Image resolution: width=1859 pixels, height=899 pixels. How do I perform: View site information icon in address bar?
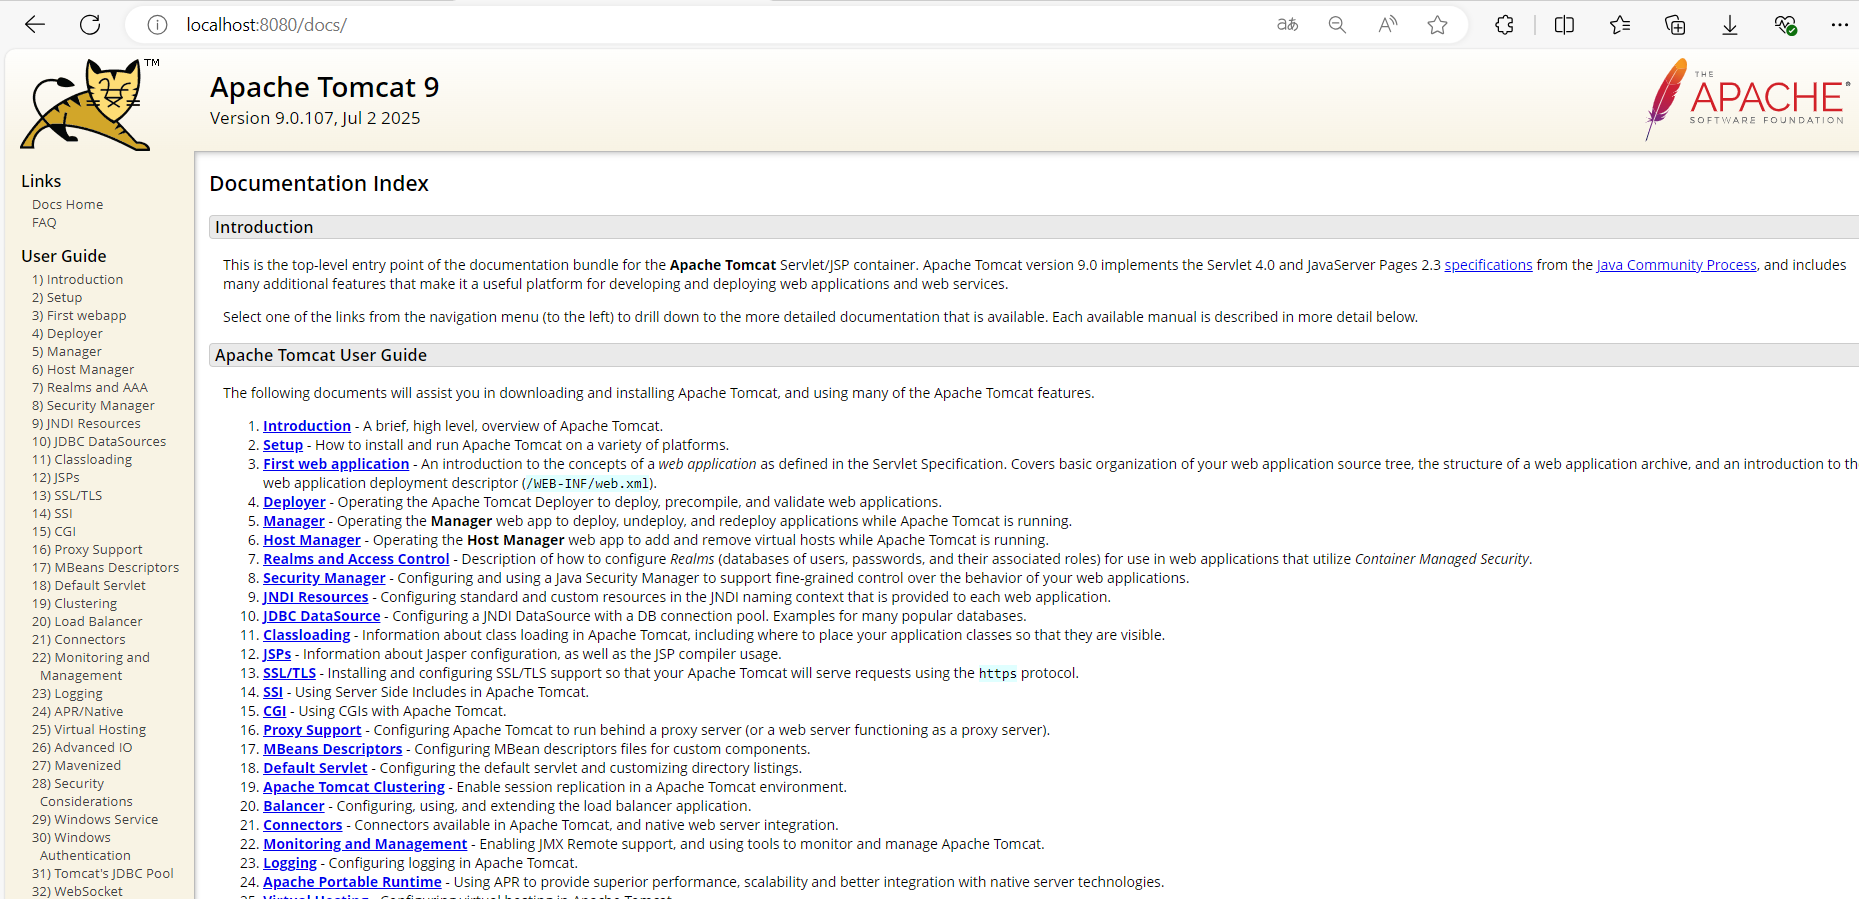(x=157, y=25)
